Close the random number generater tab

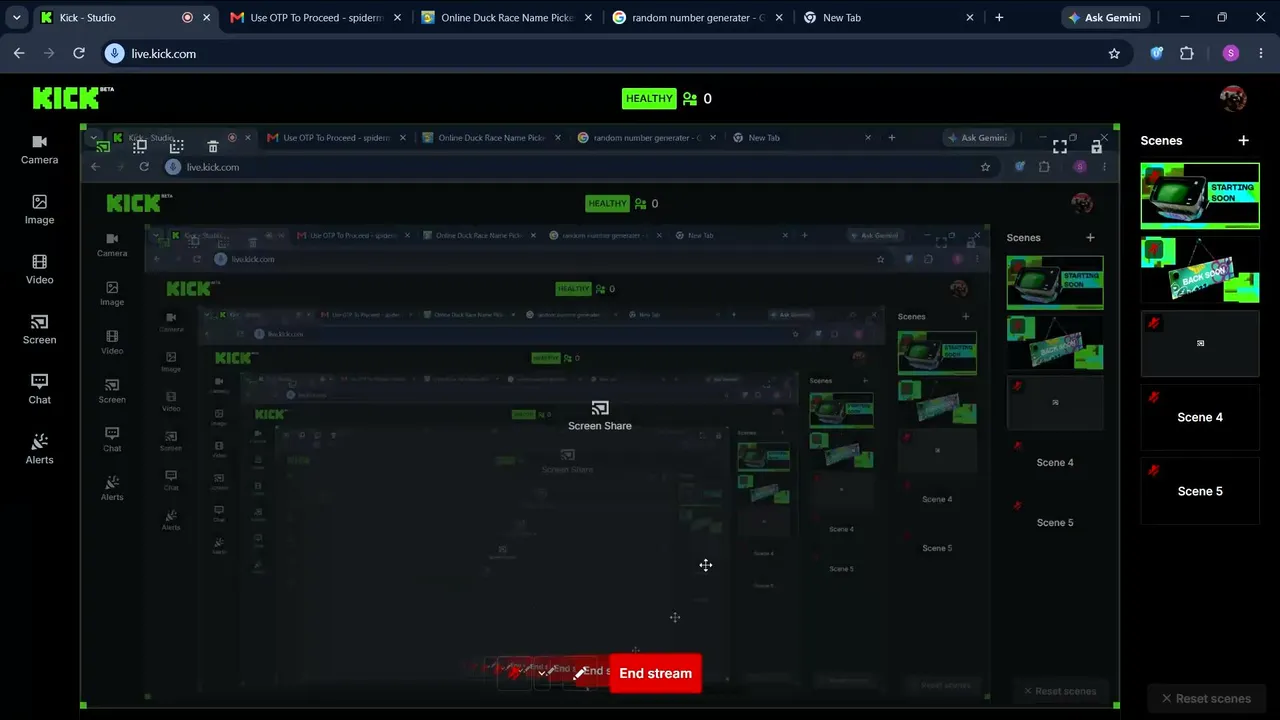pos(779,18)
